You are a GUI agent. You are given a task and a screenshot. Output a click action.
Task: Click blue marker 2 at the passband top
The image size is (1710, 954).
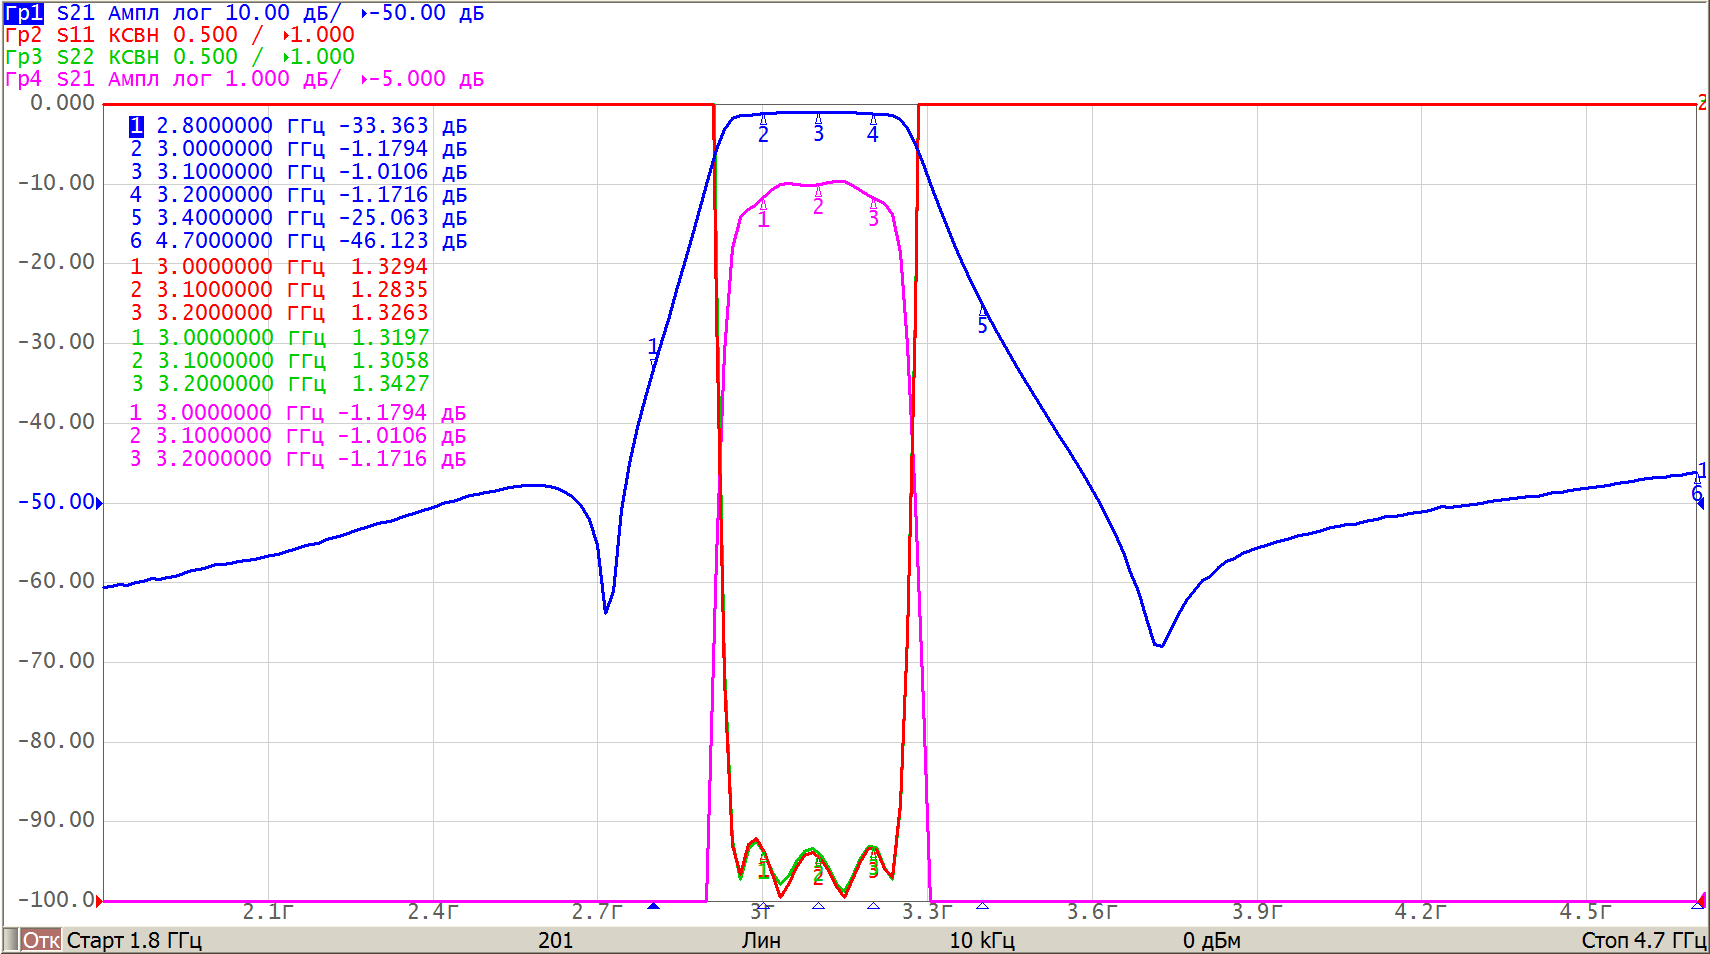point(763,130)
